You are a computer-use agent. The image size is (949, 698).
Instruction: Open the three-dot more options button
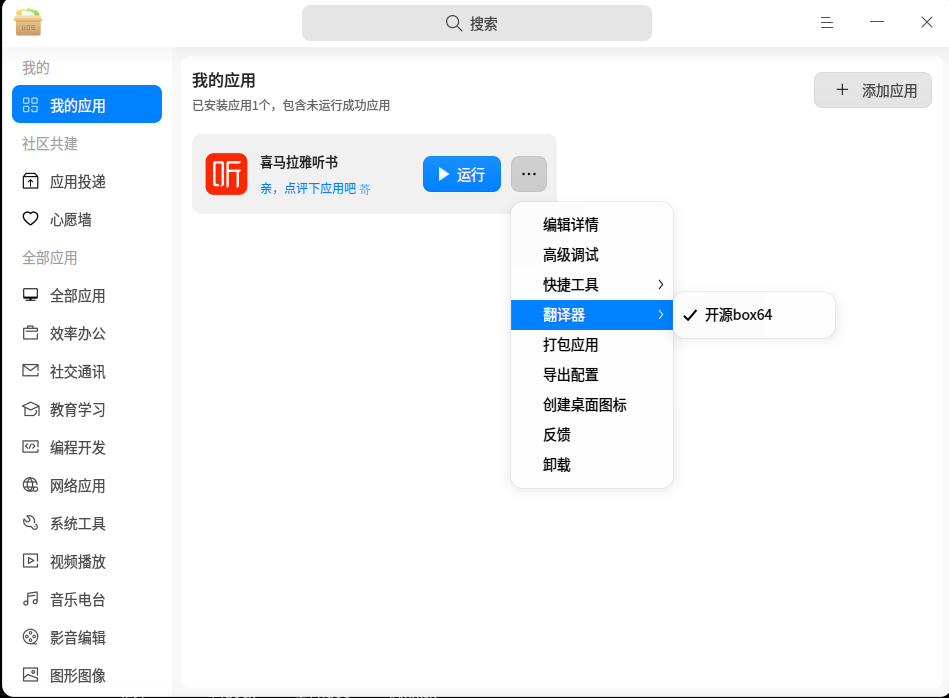pos(529,174)
